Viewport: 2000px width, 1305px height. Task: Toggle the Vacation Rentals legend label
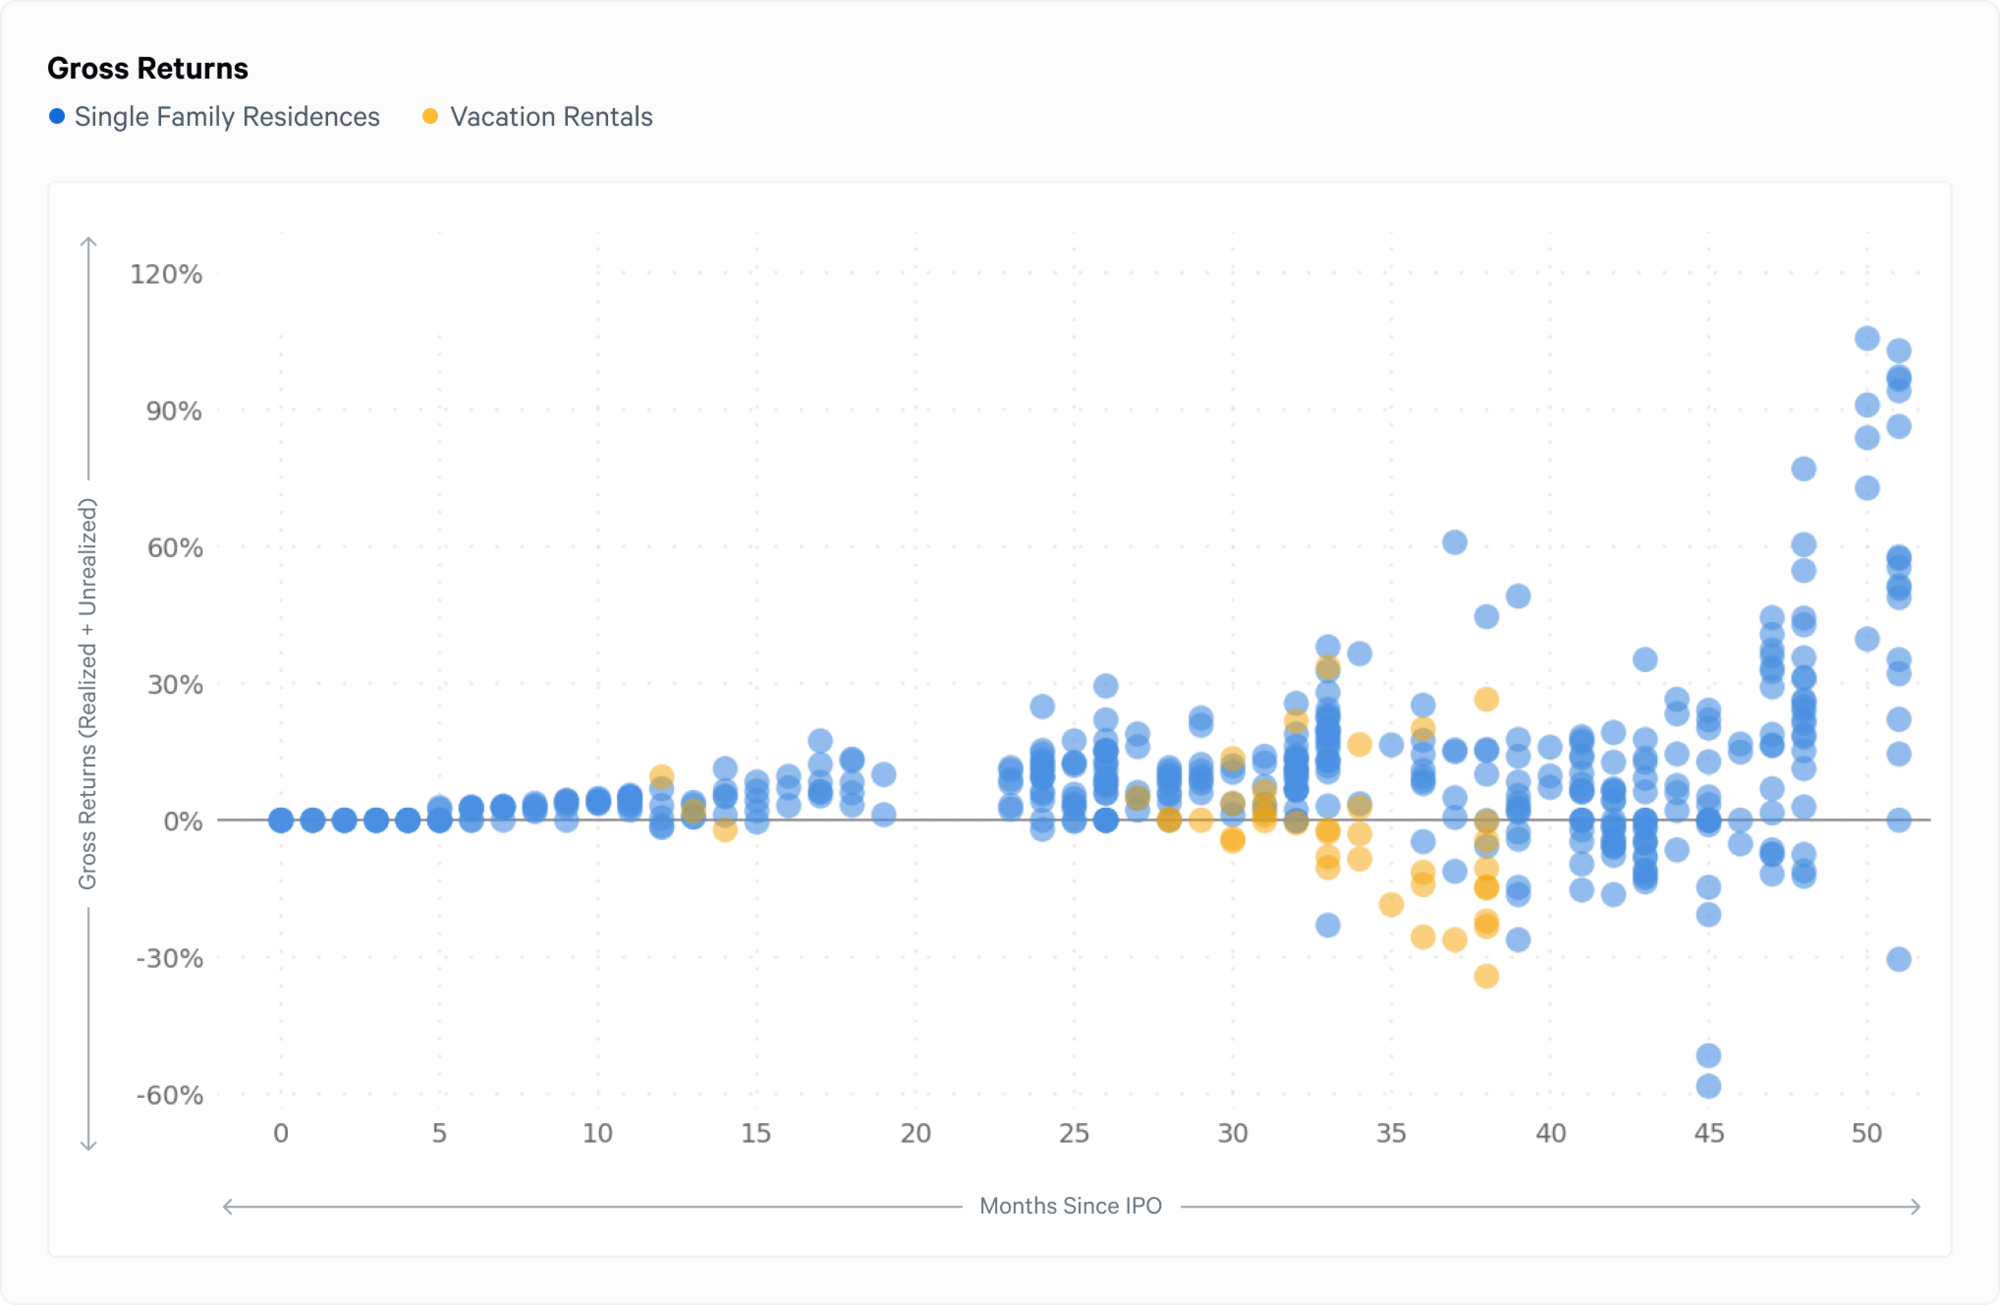(x=551, y=117)
